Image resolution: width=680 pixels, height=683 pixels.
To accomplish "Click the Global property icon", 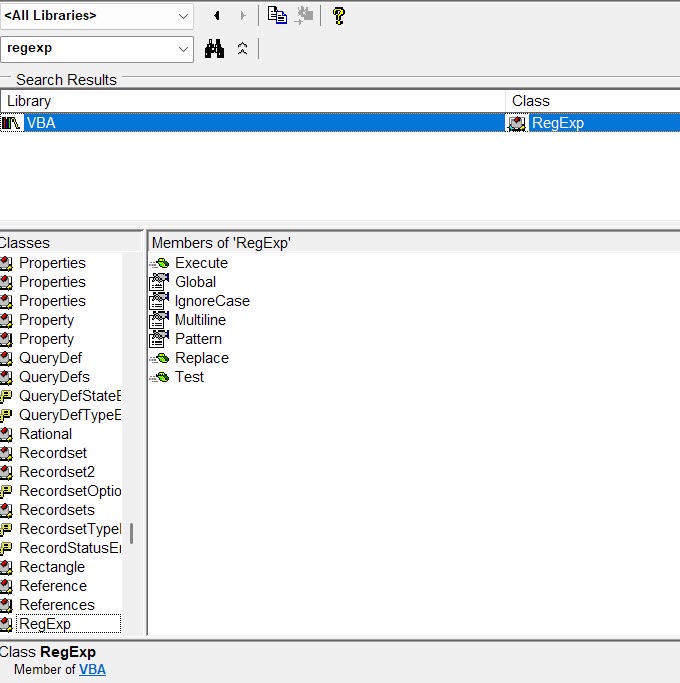I will [159, 282].
